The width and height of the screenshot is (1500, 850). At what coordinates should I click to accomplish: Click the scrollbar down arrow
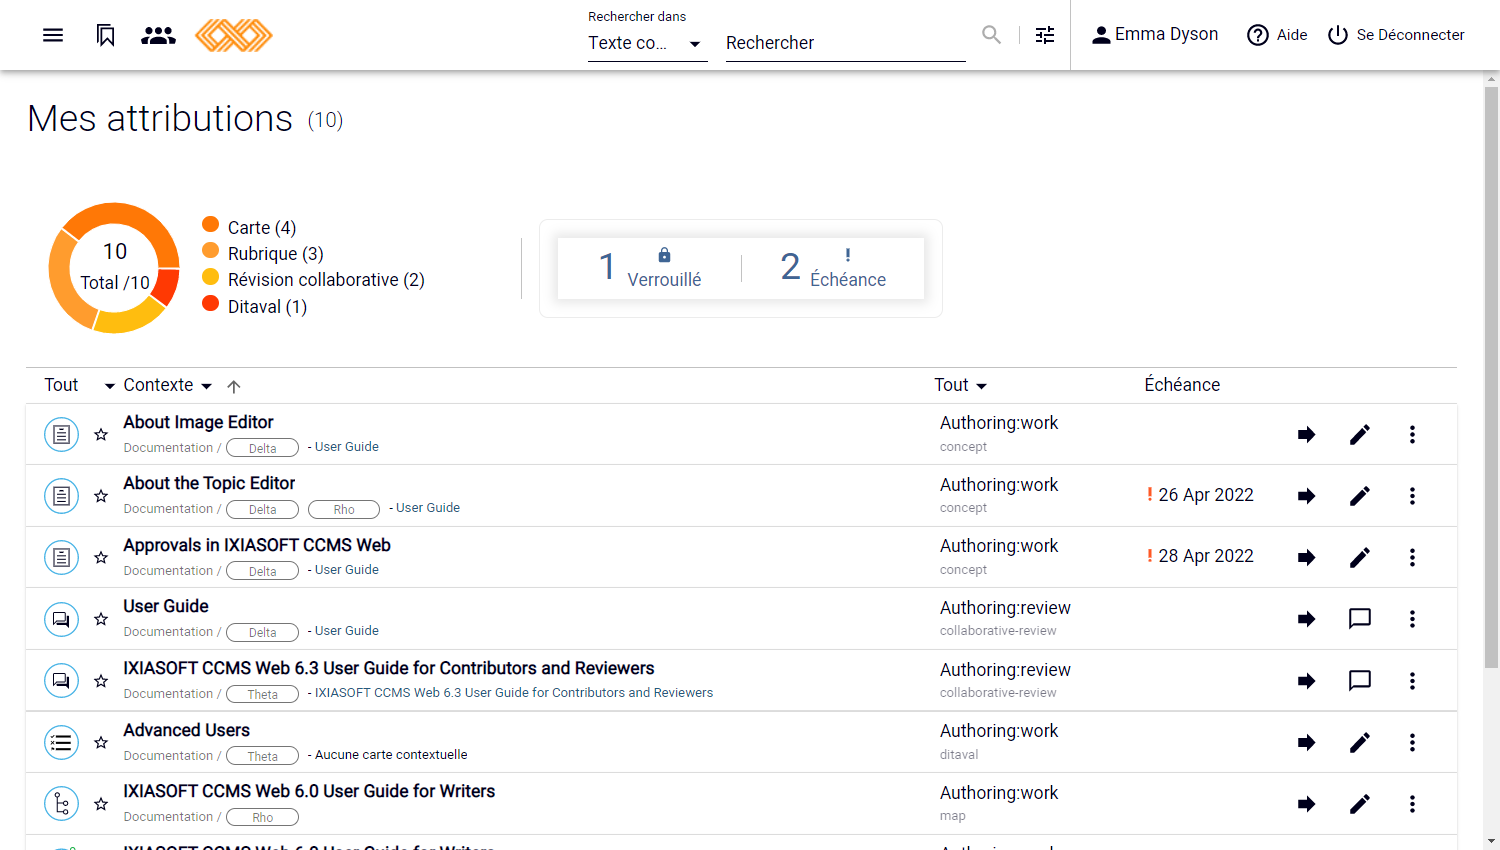(1491, 841)
